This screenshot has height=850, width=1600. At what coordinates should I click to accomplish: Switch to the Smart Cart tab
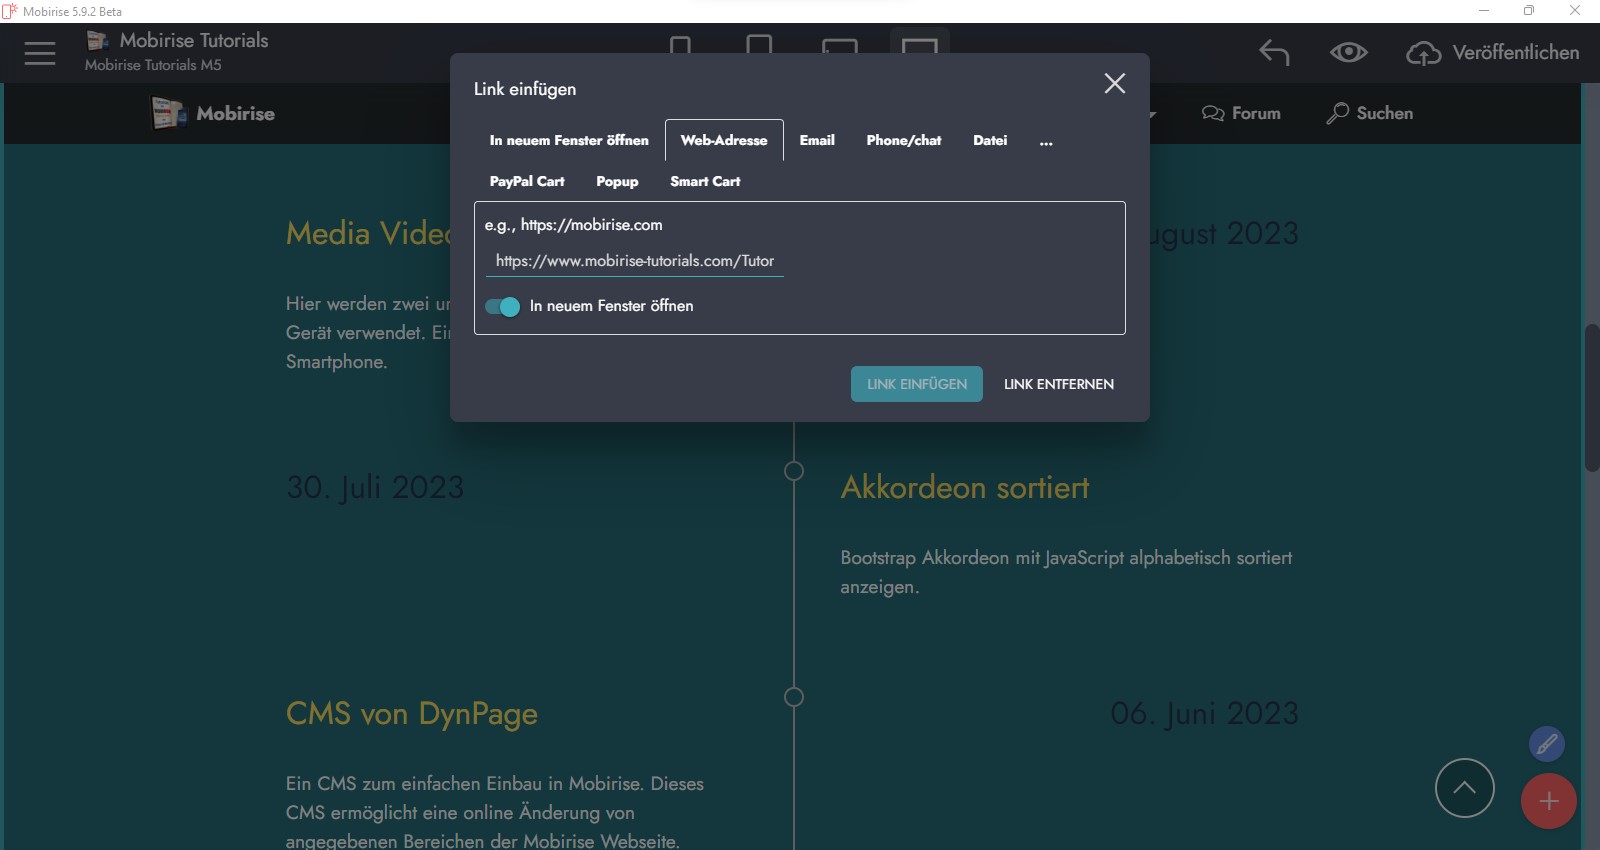click(x=705, y=181)
